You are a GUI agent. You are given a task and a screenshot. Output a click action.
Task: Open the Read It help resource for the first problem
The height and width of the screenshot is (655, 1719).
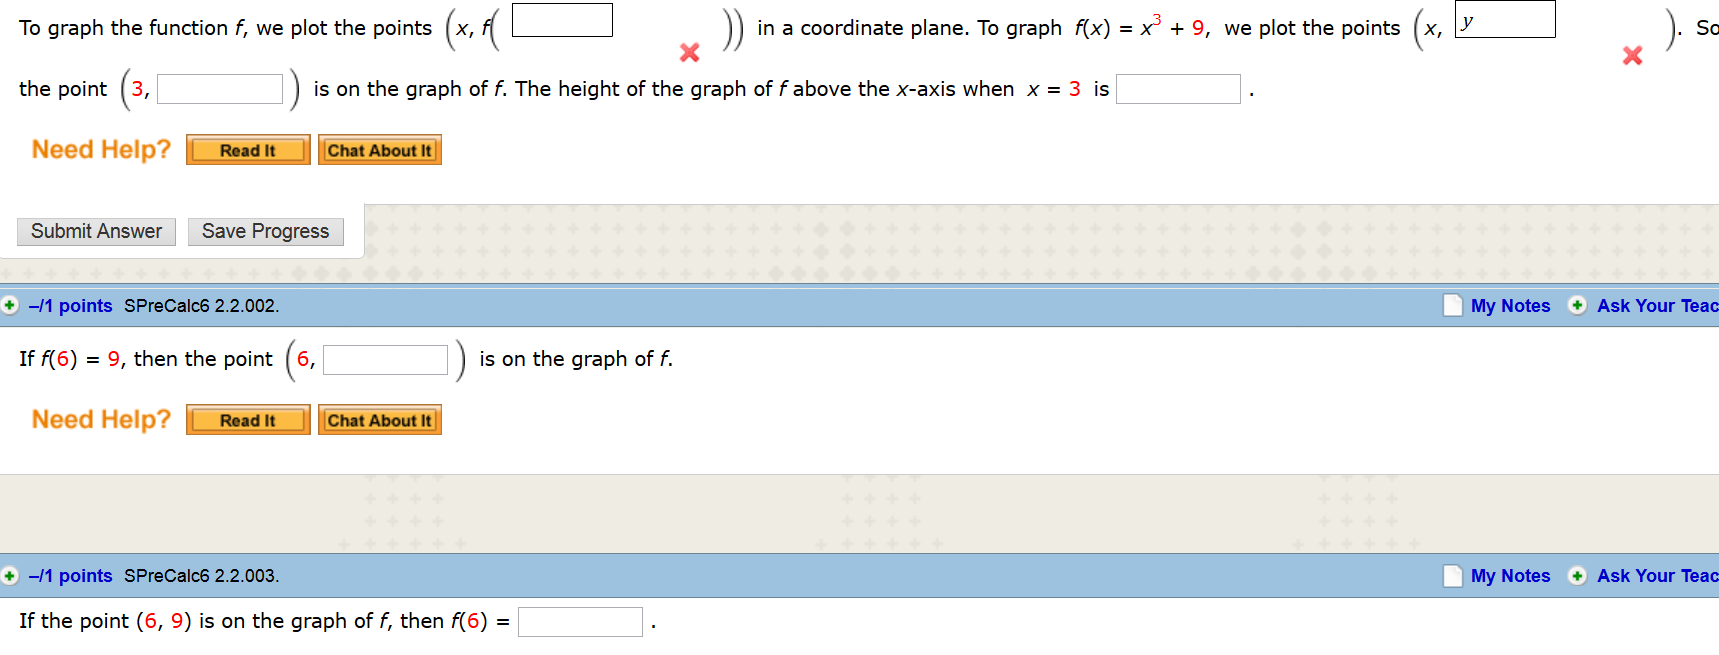point(247,149)
